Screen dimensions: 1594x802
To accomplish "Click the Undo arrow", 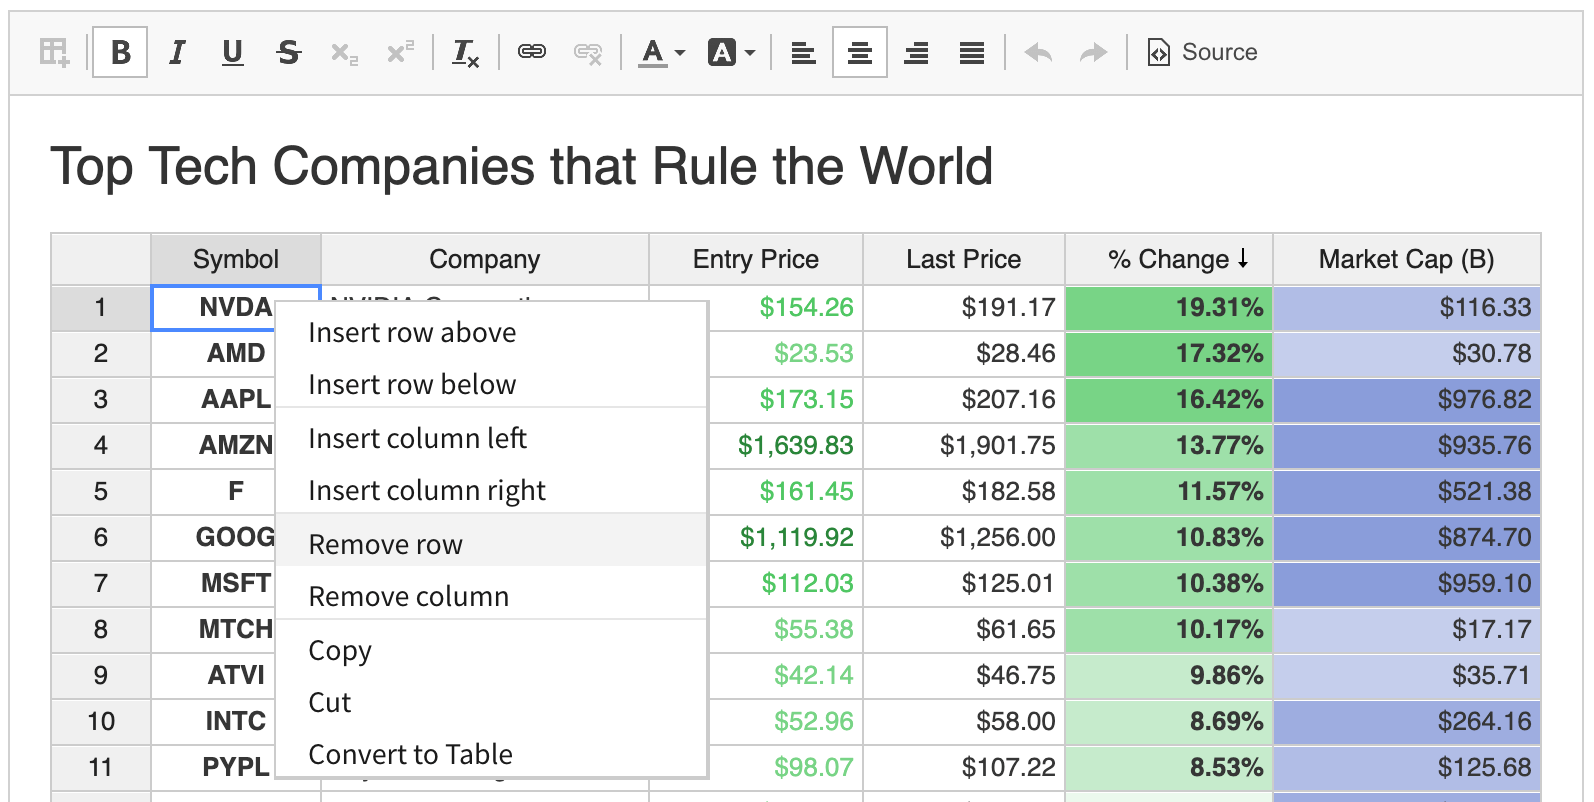I will point(1038,52).
